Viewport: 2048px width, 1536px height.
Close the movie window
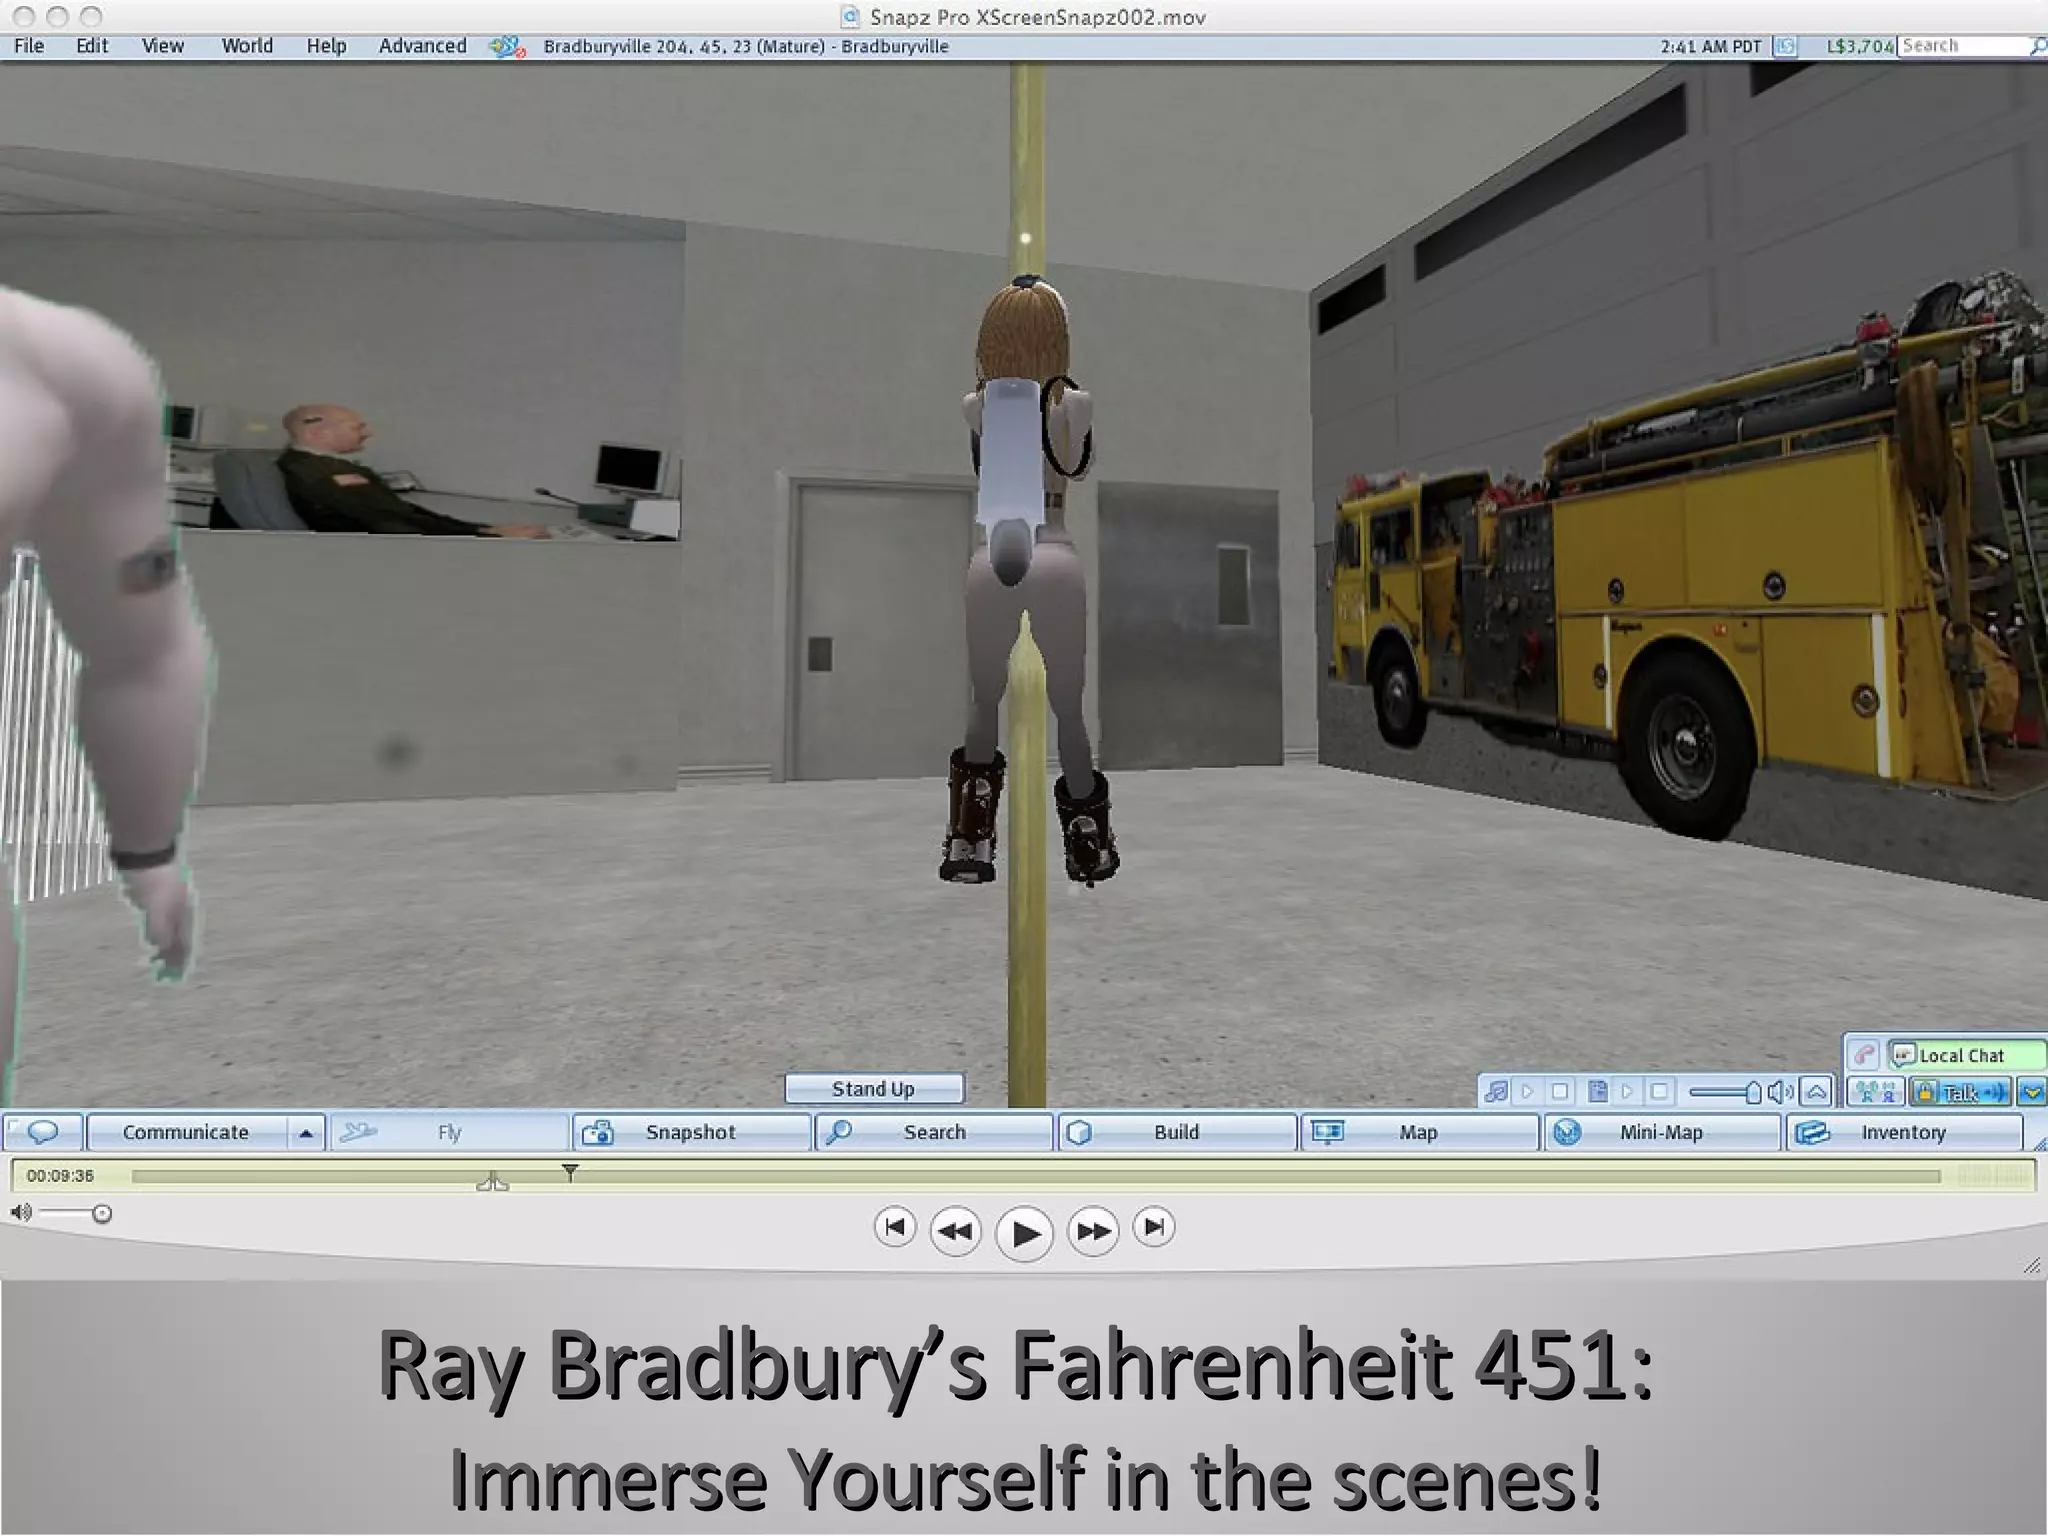click(x=24, y=16)
